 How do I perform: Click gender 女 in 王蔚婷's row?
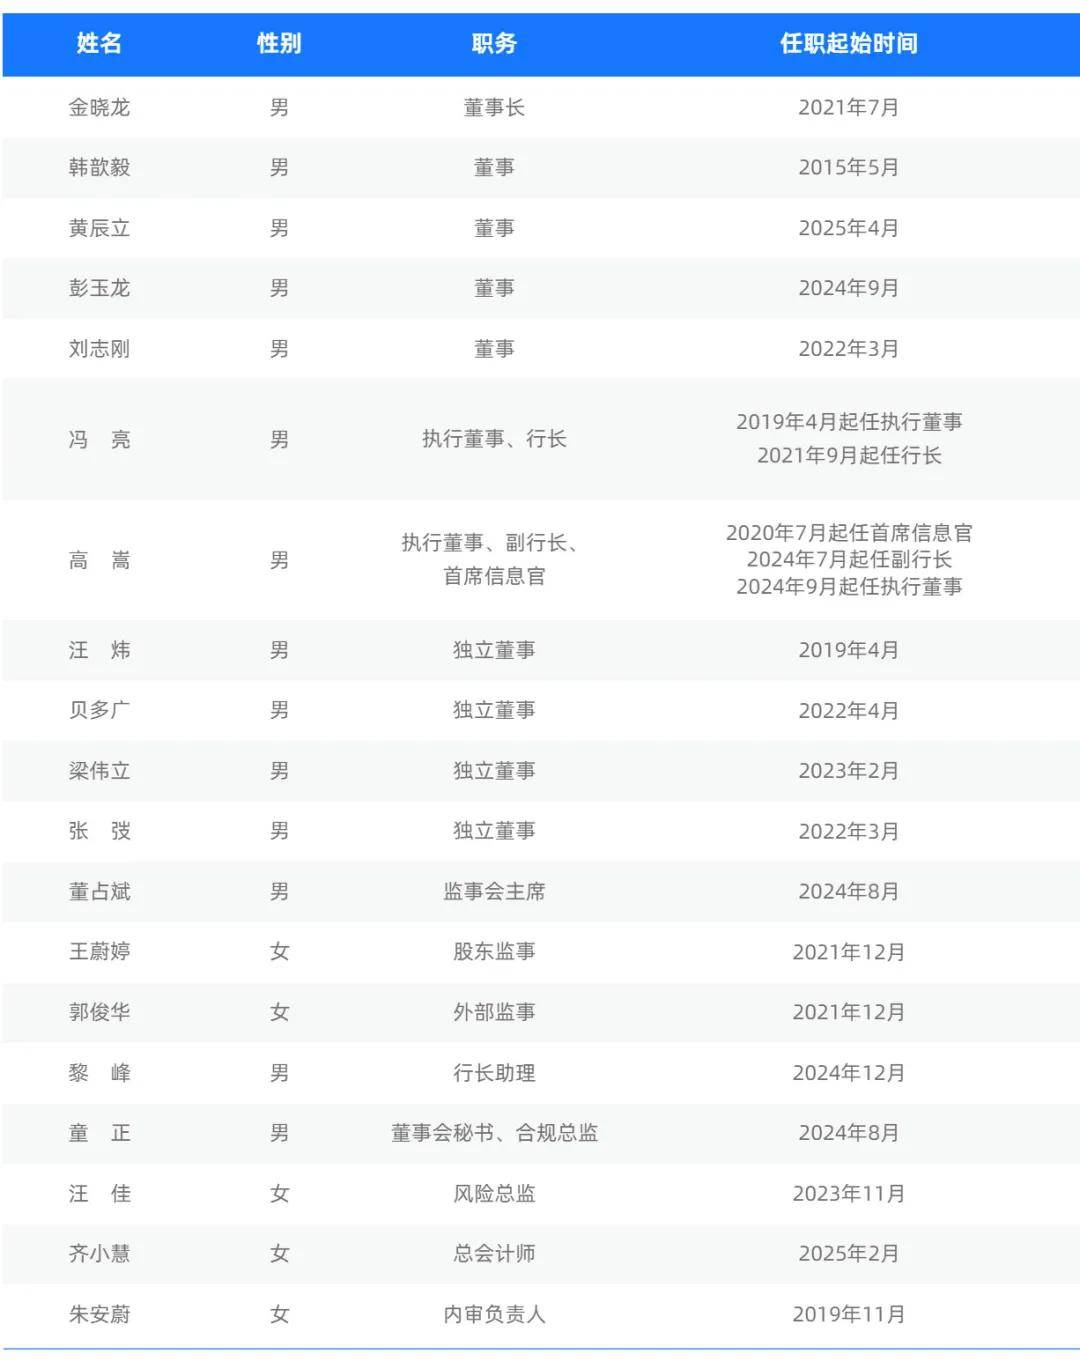coord(279,952)
